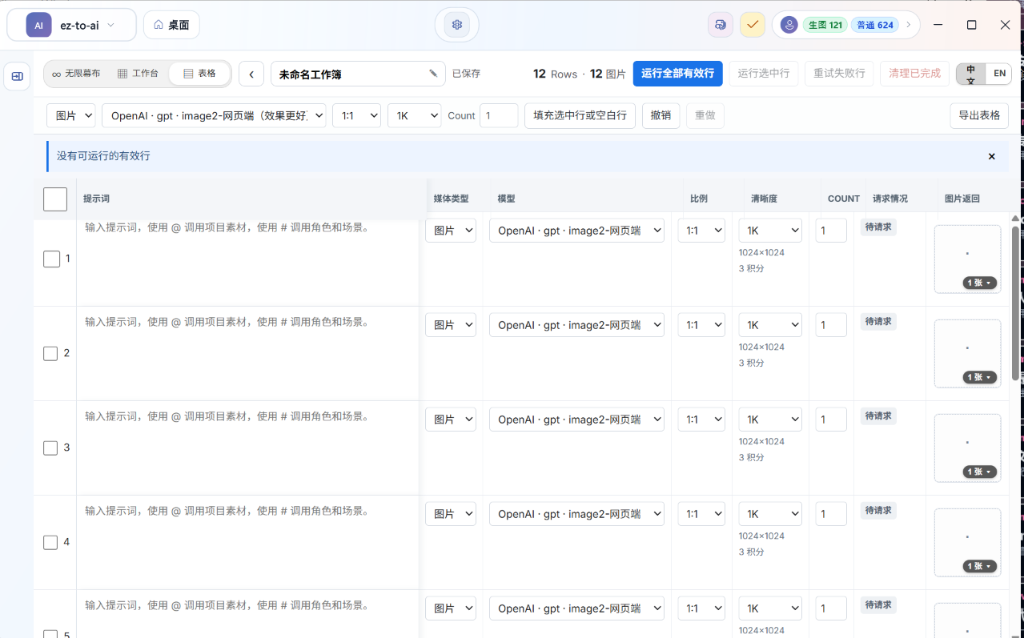Viewport: 1024px width, 638px height.
Task: Click the purple chat icon in header
Action: click(x=720, y=25)
